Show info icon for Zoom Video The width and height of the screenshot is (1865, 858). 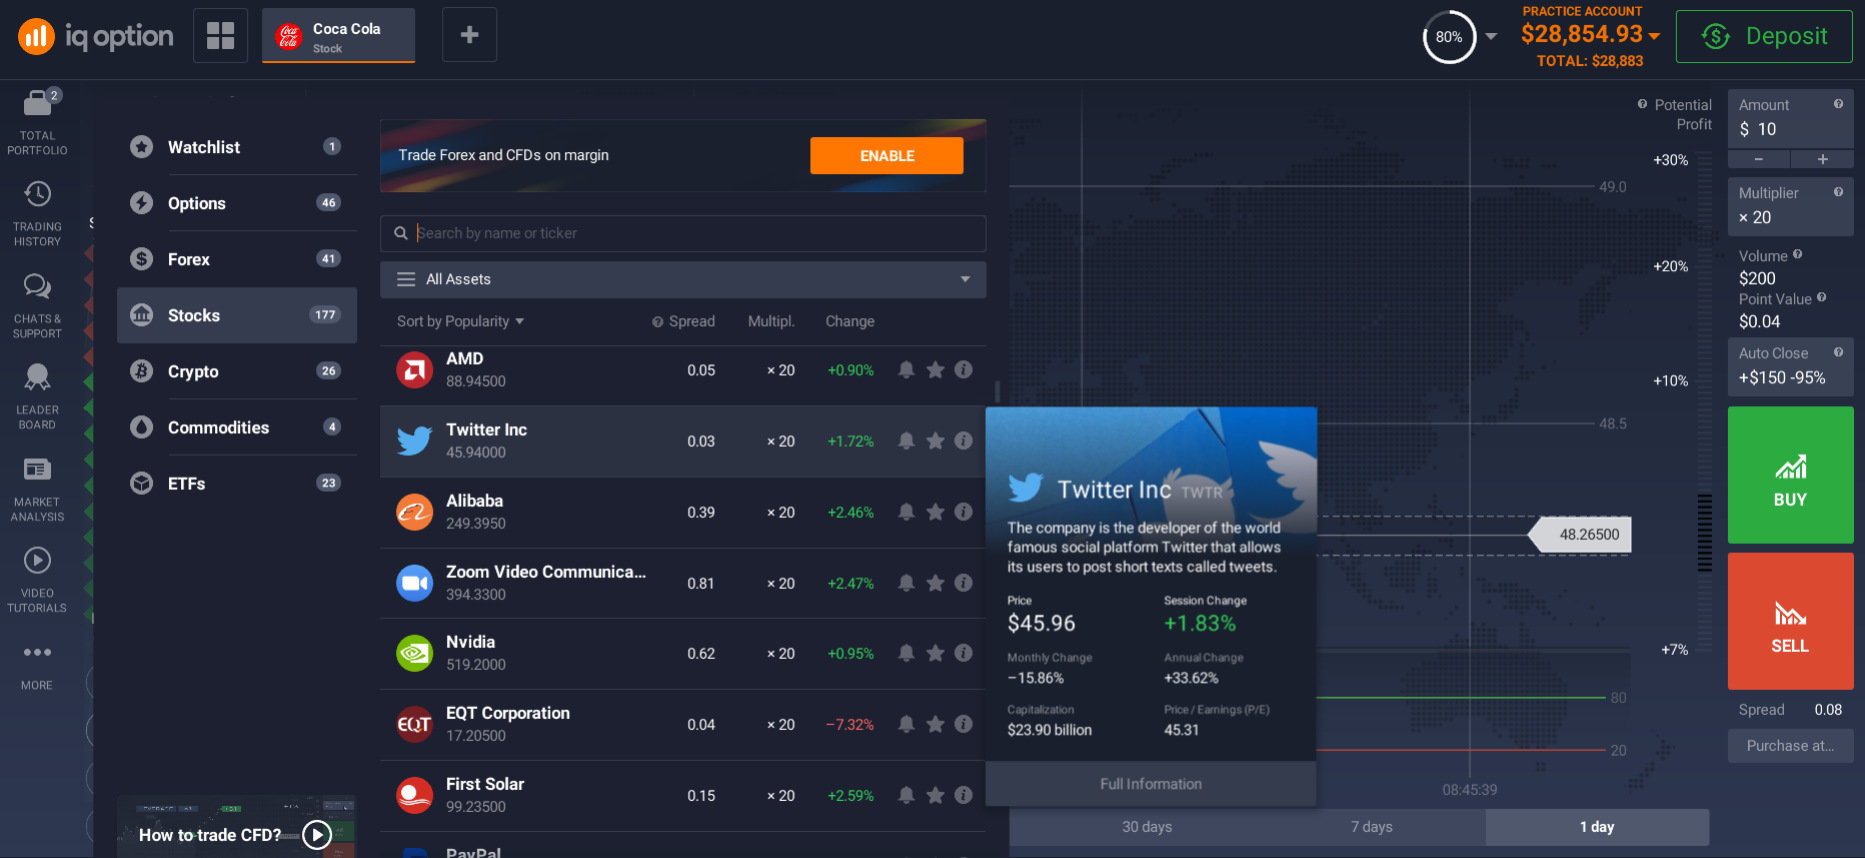click(x=963, y=583)
